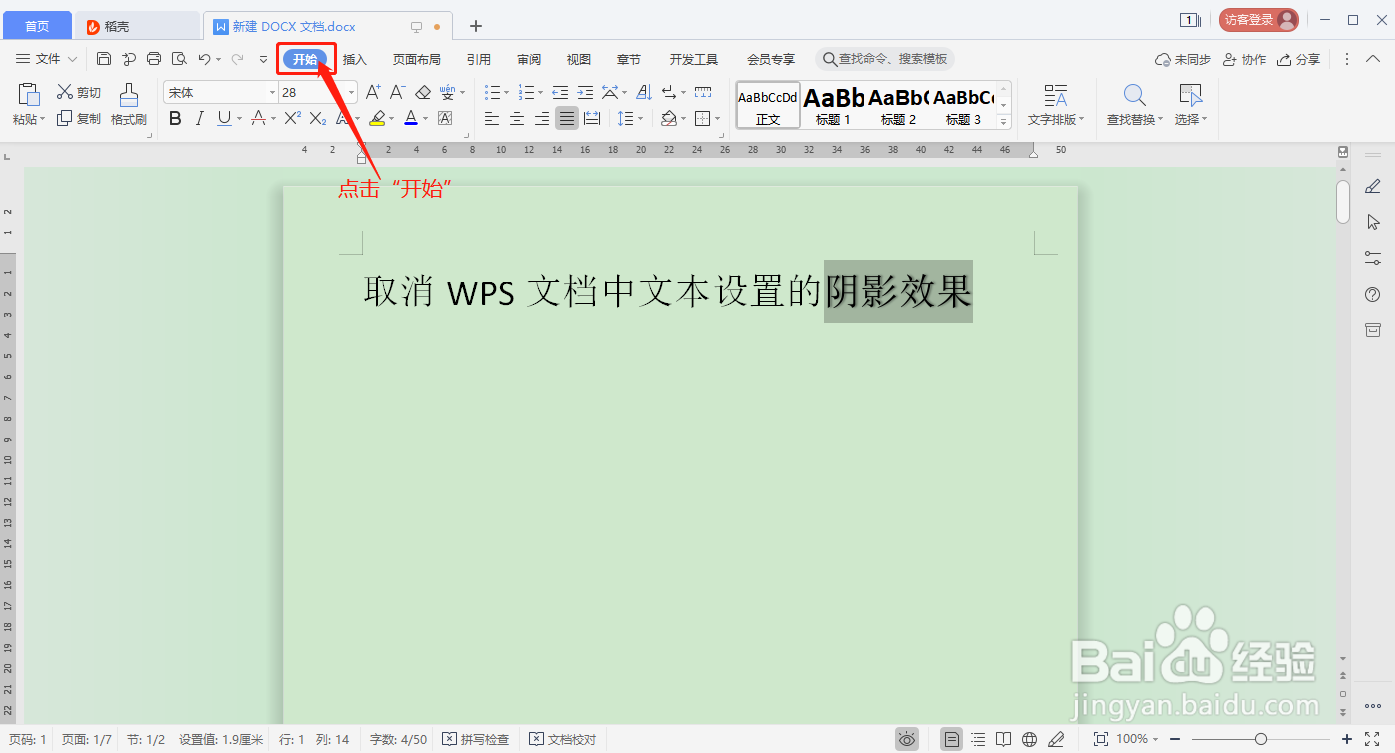1395x753 pixels.
Task: Click the pen icon in right sidebar
Action: pyautogui.click(x=1373, y=186)
